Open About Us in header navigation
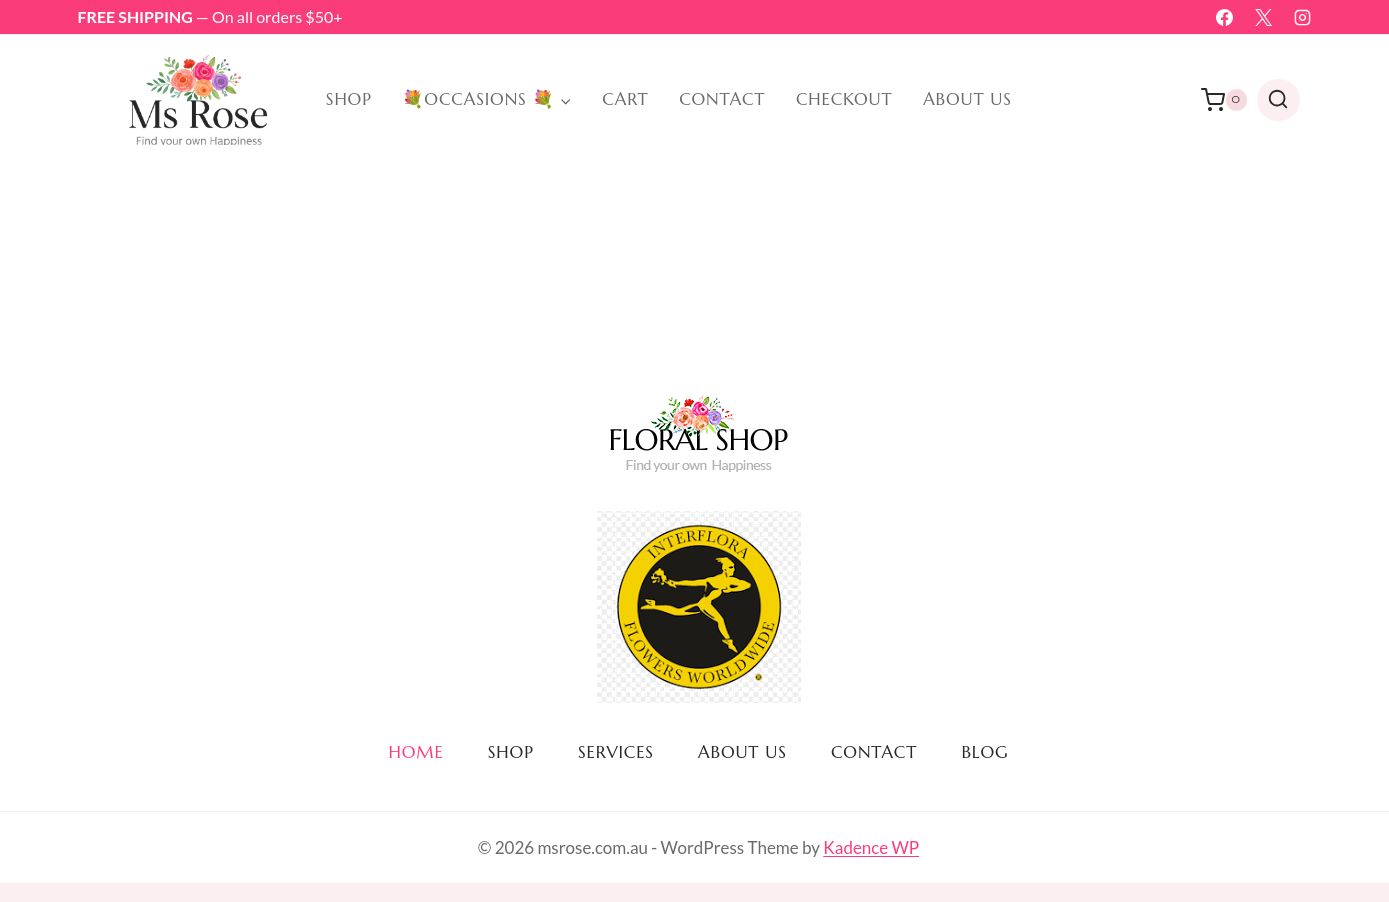Image resolution: width=1389 pixels, height=902 pixels. [x=966, y=99]
